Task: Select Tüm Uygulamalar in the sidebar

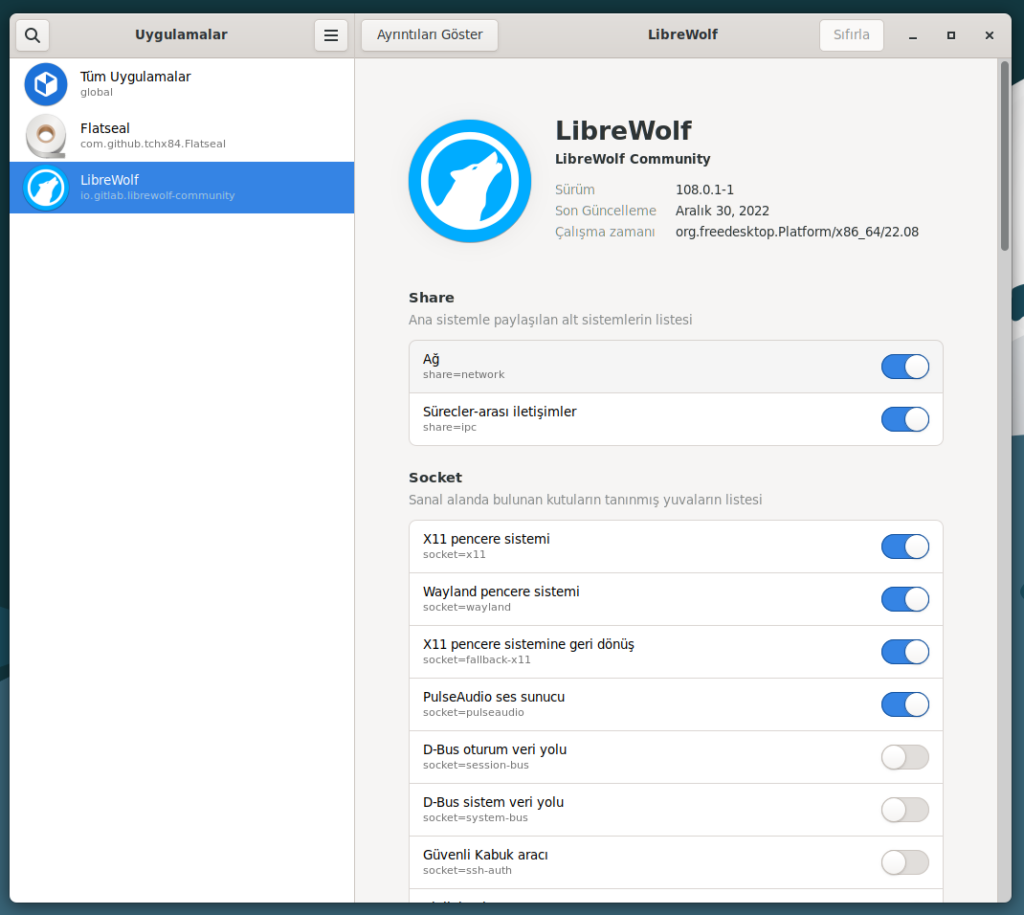Action: coord(182,84)
